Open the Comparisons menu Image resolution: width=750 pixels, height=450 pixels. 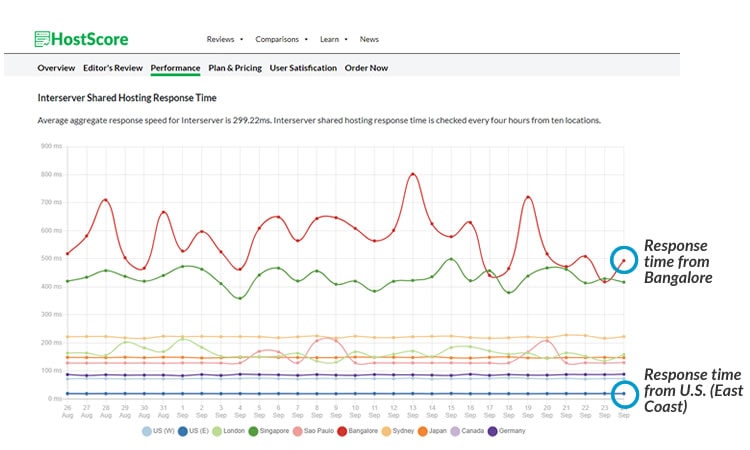coord(277,39)
